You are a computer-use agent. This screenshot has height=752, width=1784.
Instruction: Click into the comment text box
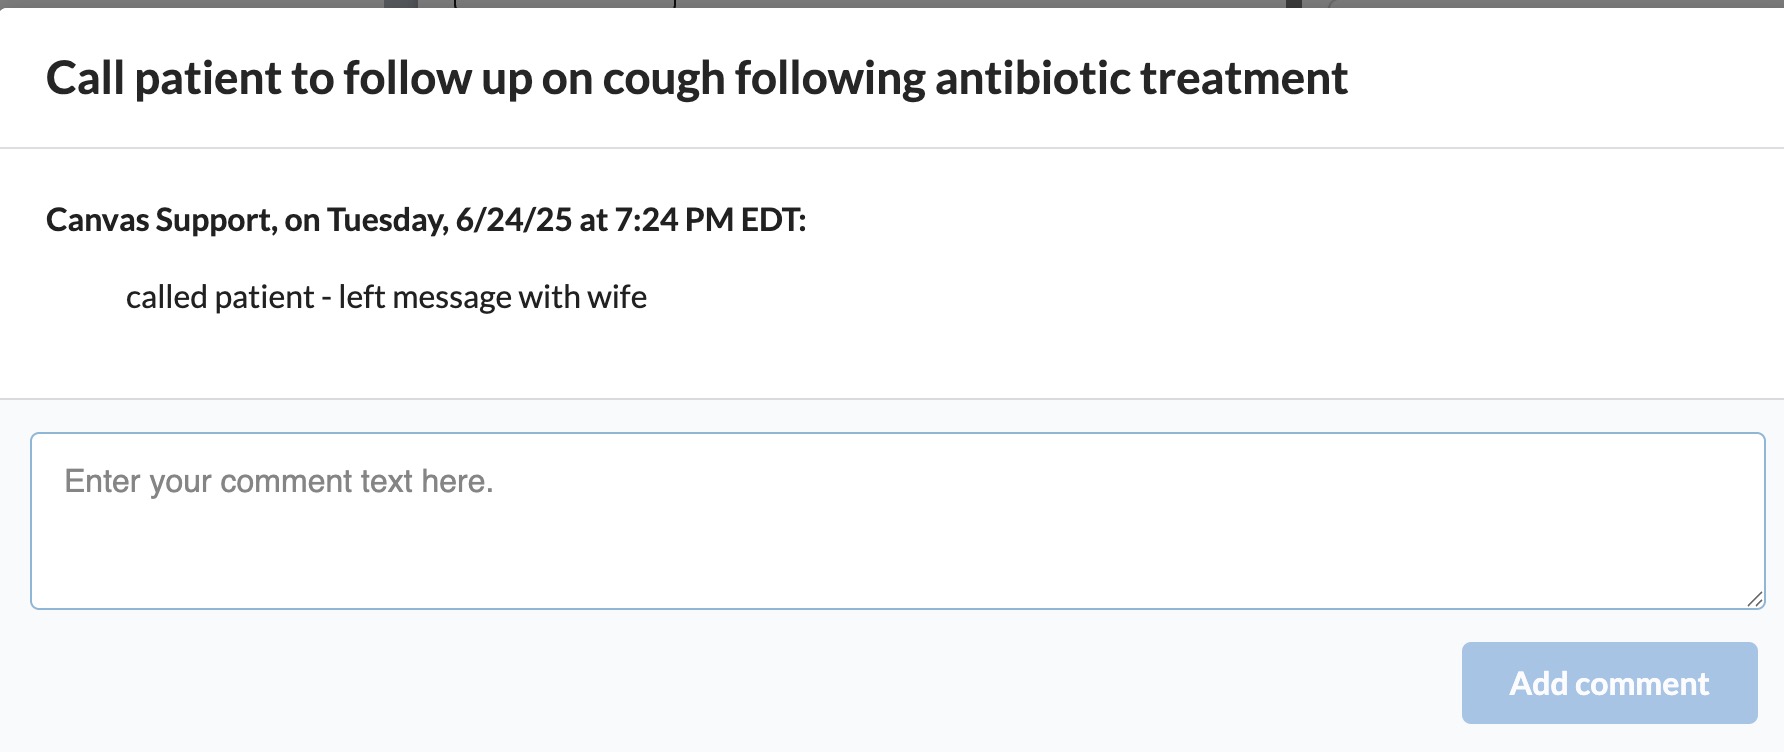897,540
